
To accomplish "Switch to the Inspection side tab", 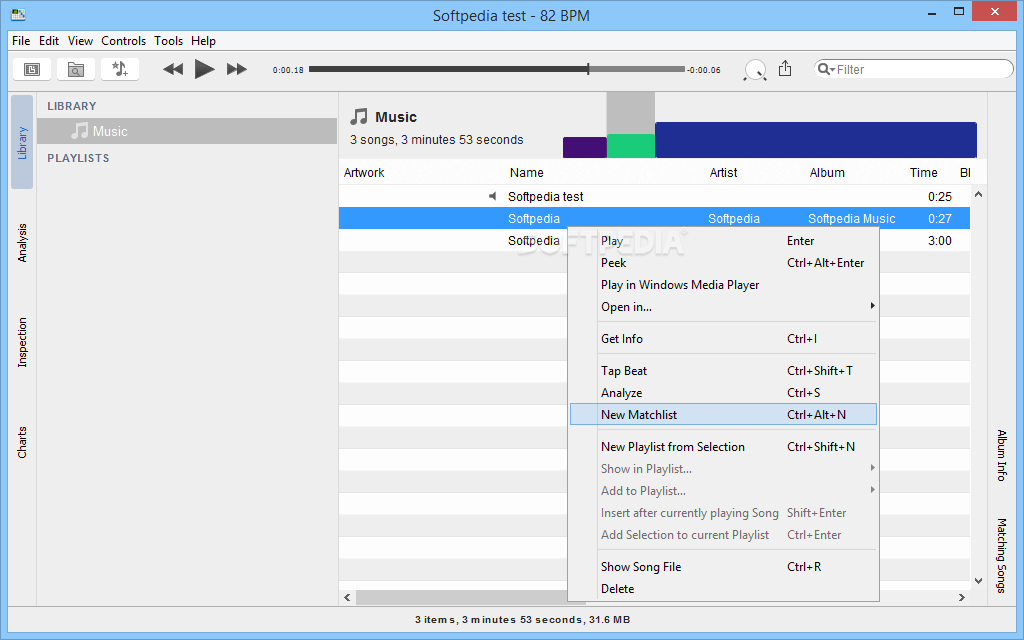I will click(22, 342).
